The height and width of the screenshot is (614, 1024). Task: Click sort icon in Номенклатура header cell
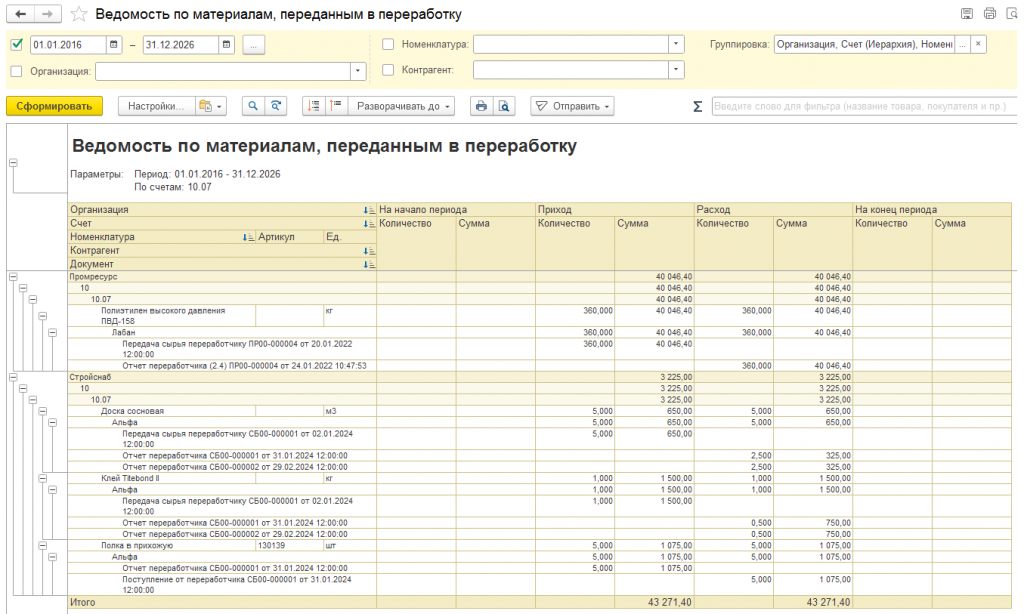(248, 237)
